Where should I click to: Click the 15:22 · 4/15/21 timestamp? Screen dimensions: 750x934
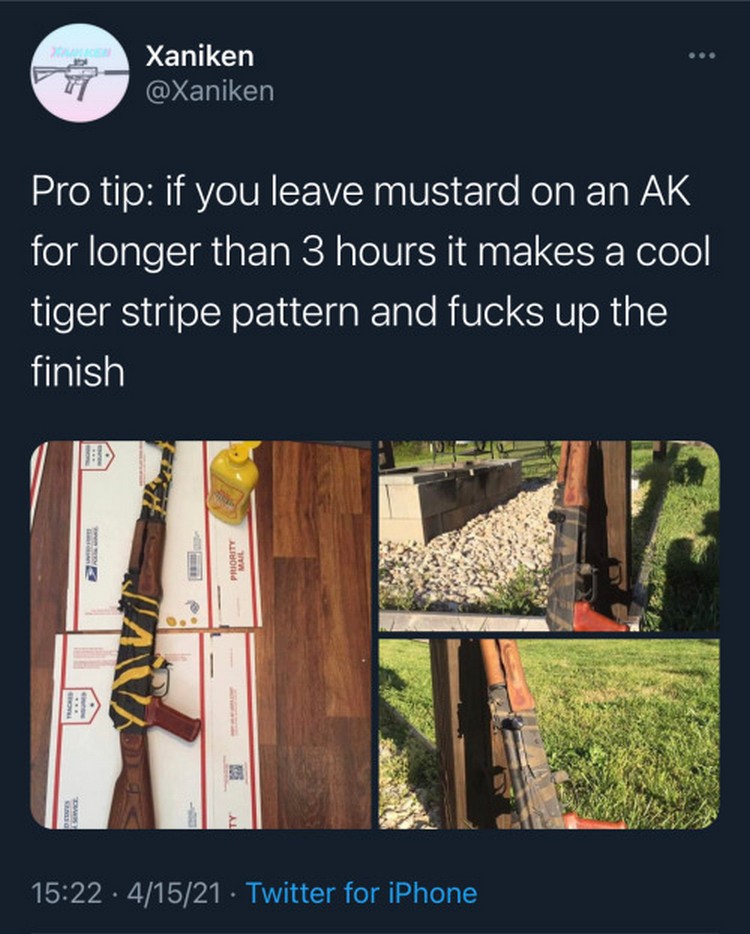(x=126, y=893)
